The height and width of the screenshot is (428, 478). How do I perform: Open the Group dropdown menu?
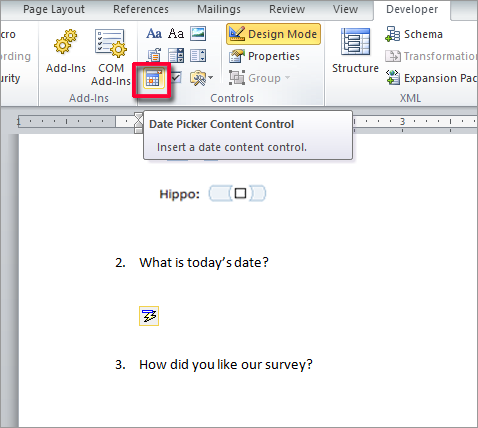pos(260,78)
